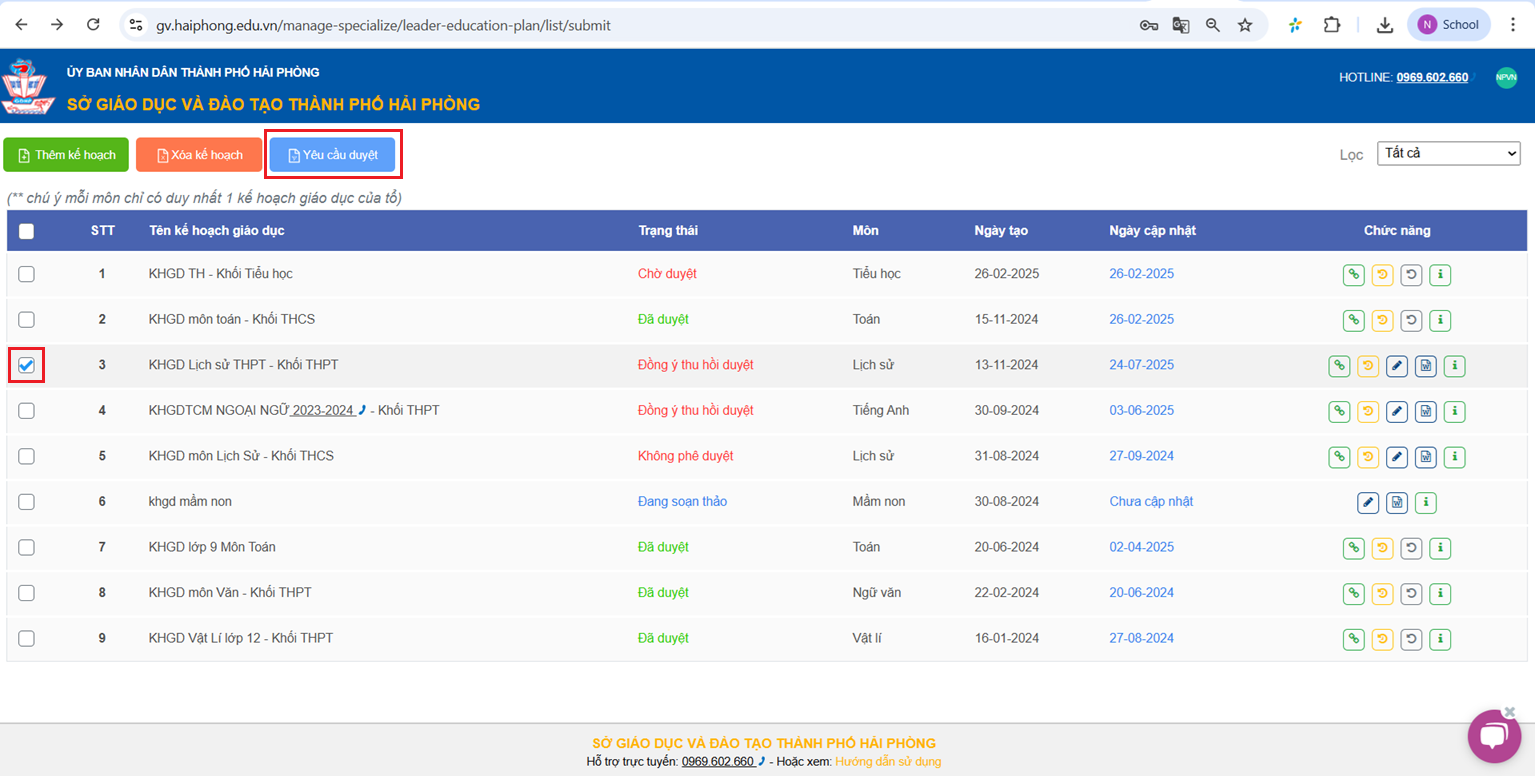Open the info icon for row 5

[1455, 457]
